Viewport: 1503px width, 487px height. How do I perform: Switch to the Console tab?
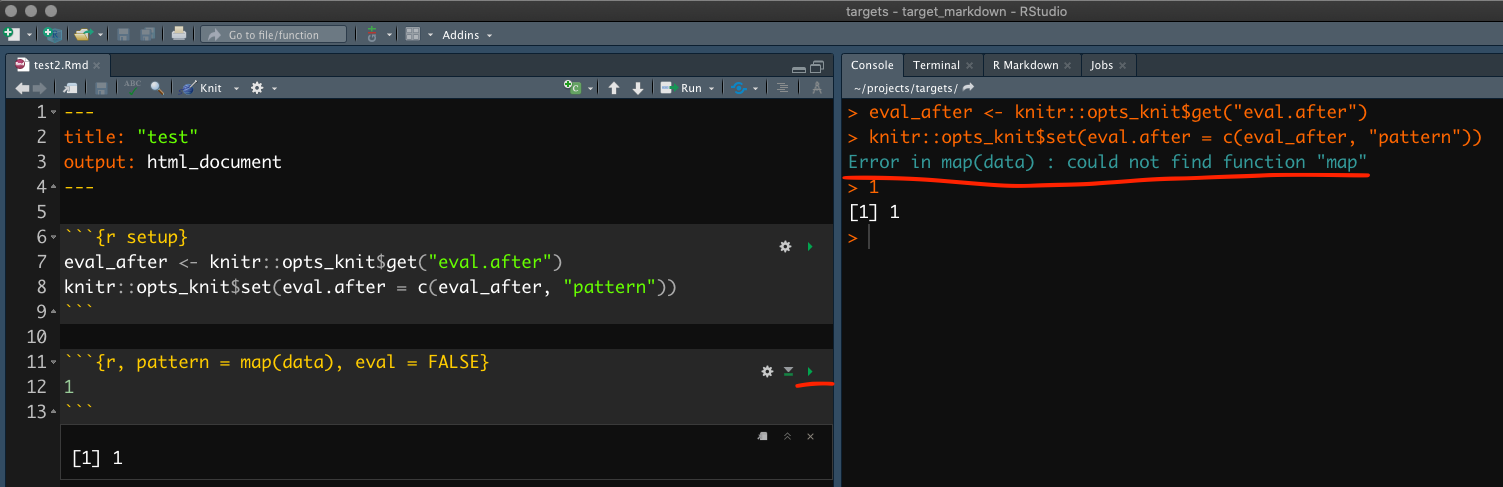872,65
